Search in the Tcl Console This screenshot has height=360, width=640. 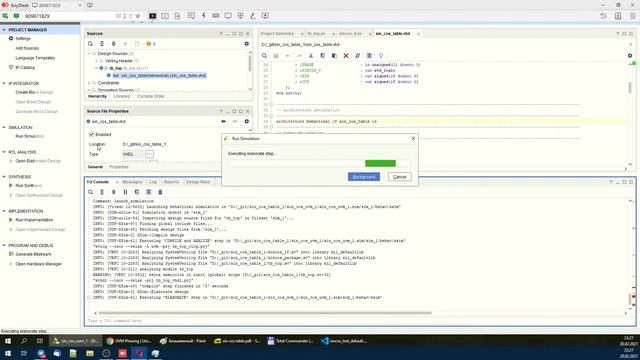(x=90, y=192)
